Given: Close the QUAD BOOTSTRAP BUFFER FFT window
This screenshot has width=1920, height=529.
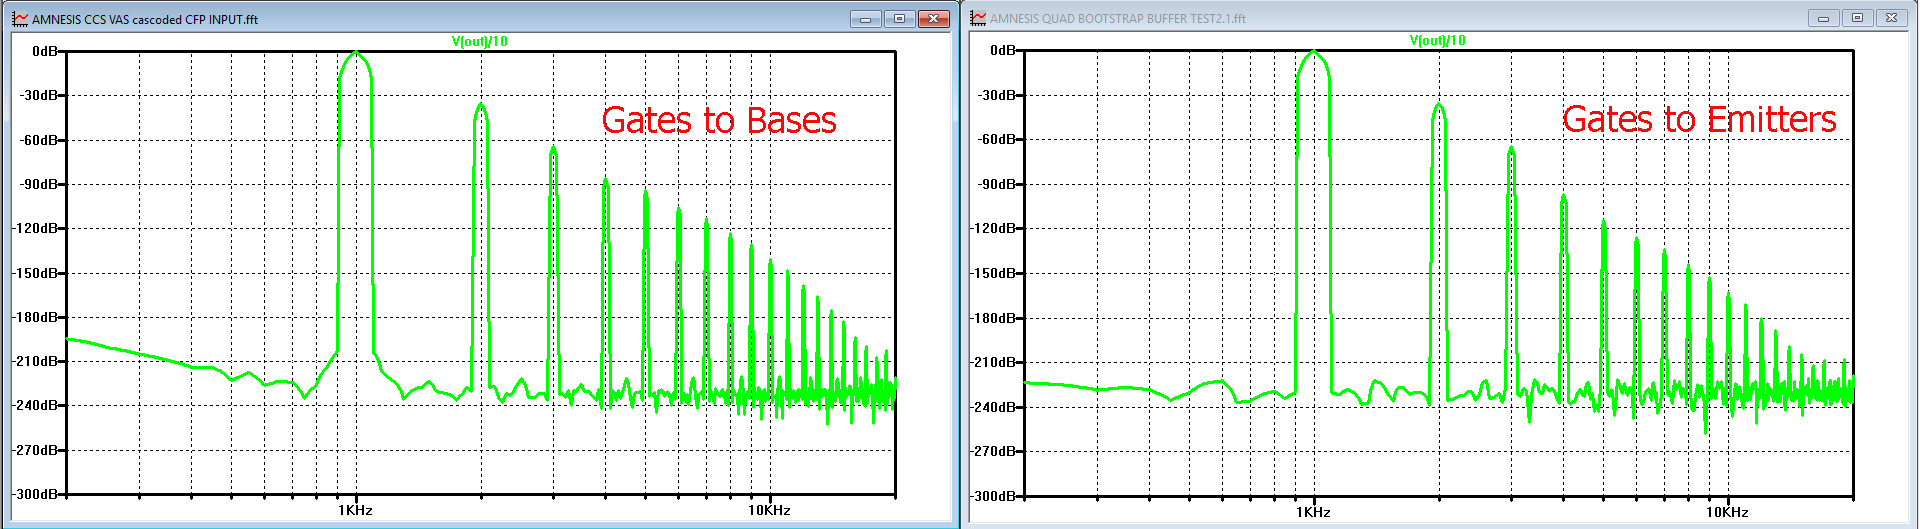Looking at the screenshot, I should pyautogui.click(x=1891, y=18).
